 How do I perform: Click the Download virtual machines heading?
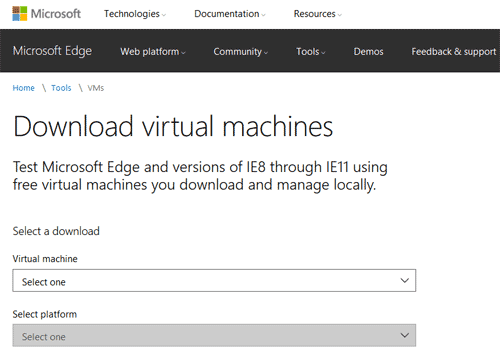[x=173, y=126]
